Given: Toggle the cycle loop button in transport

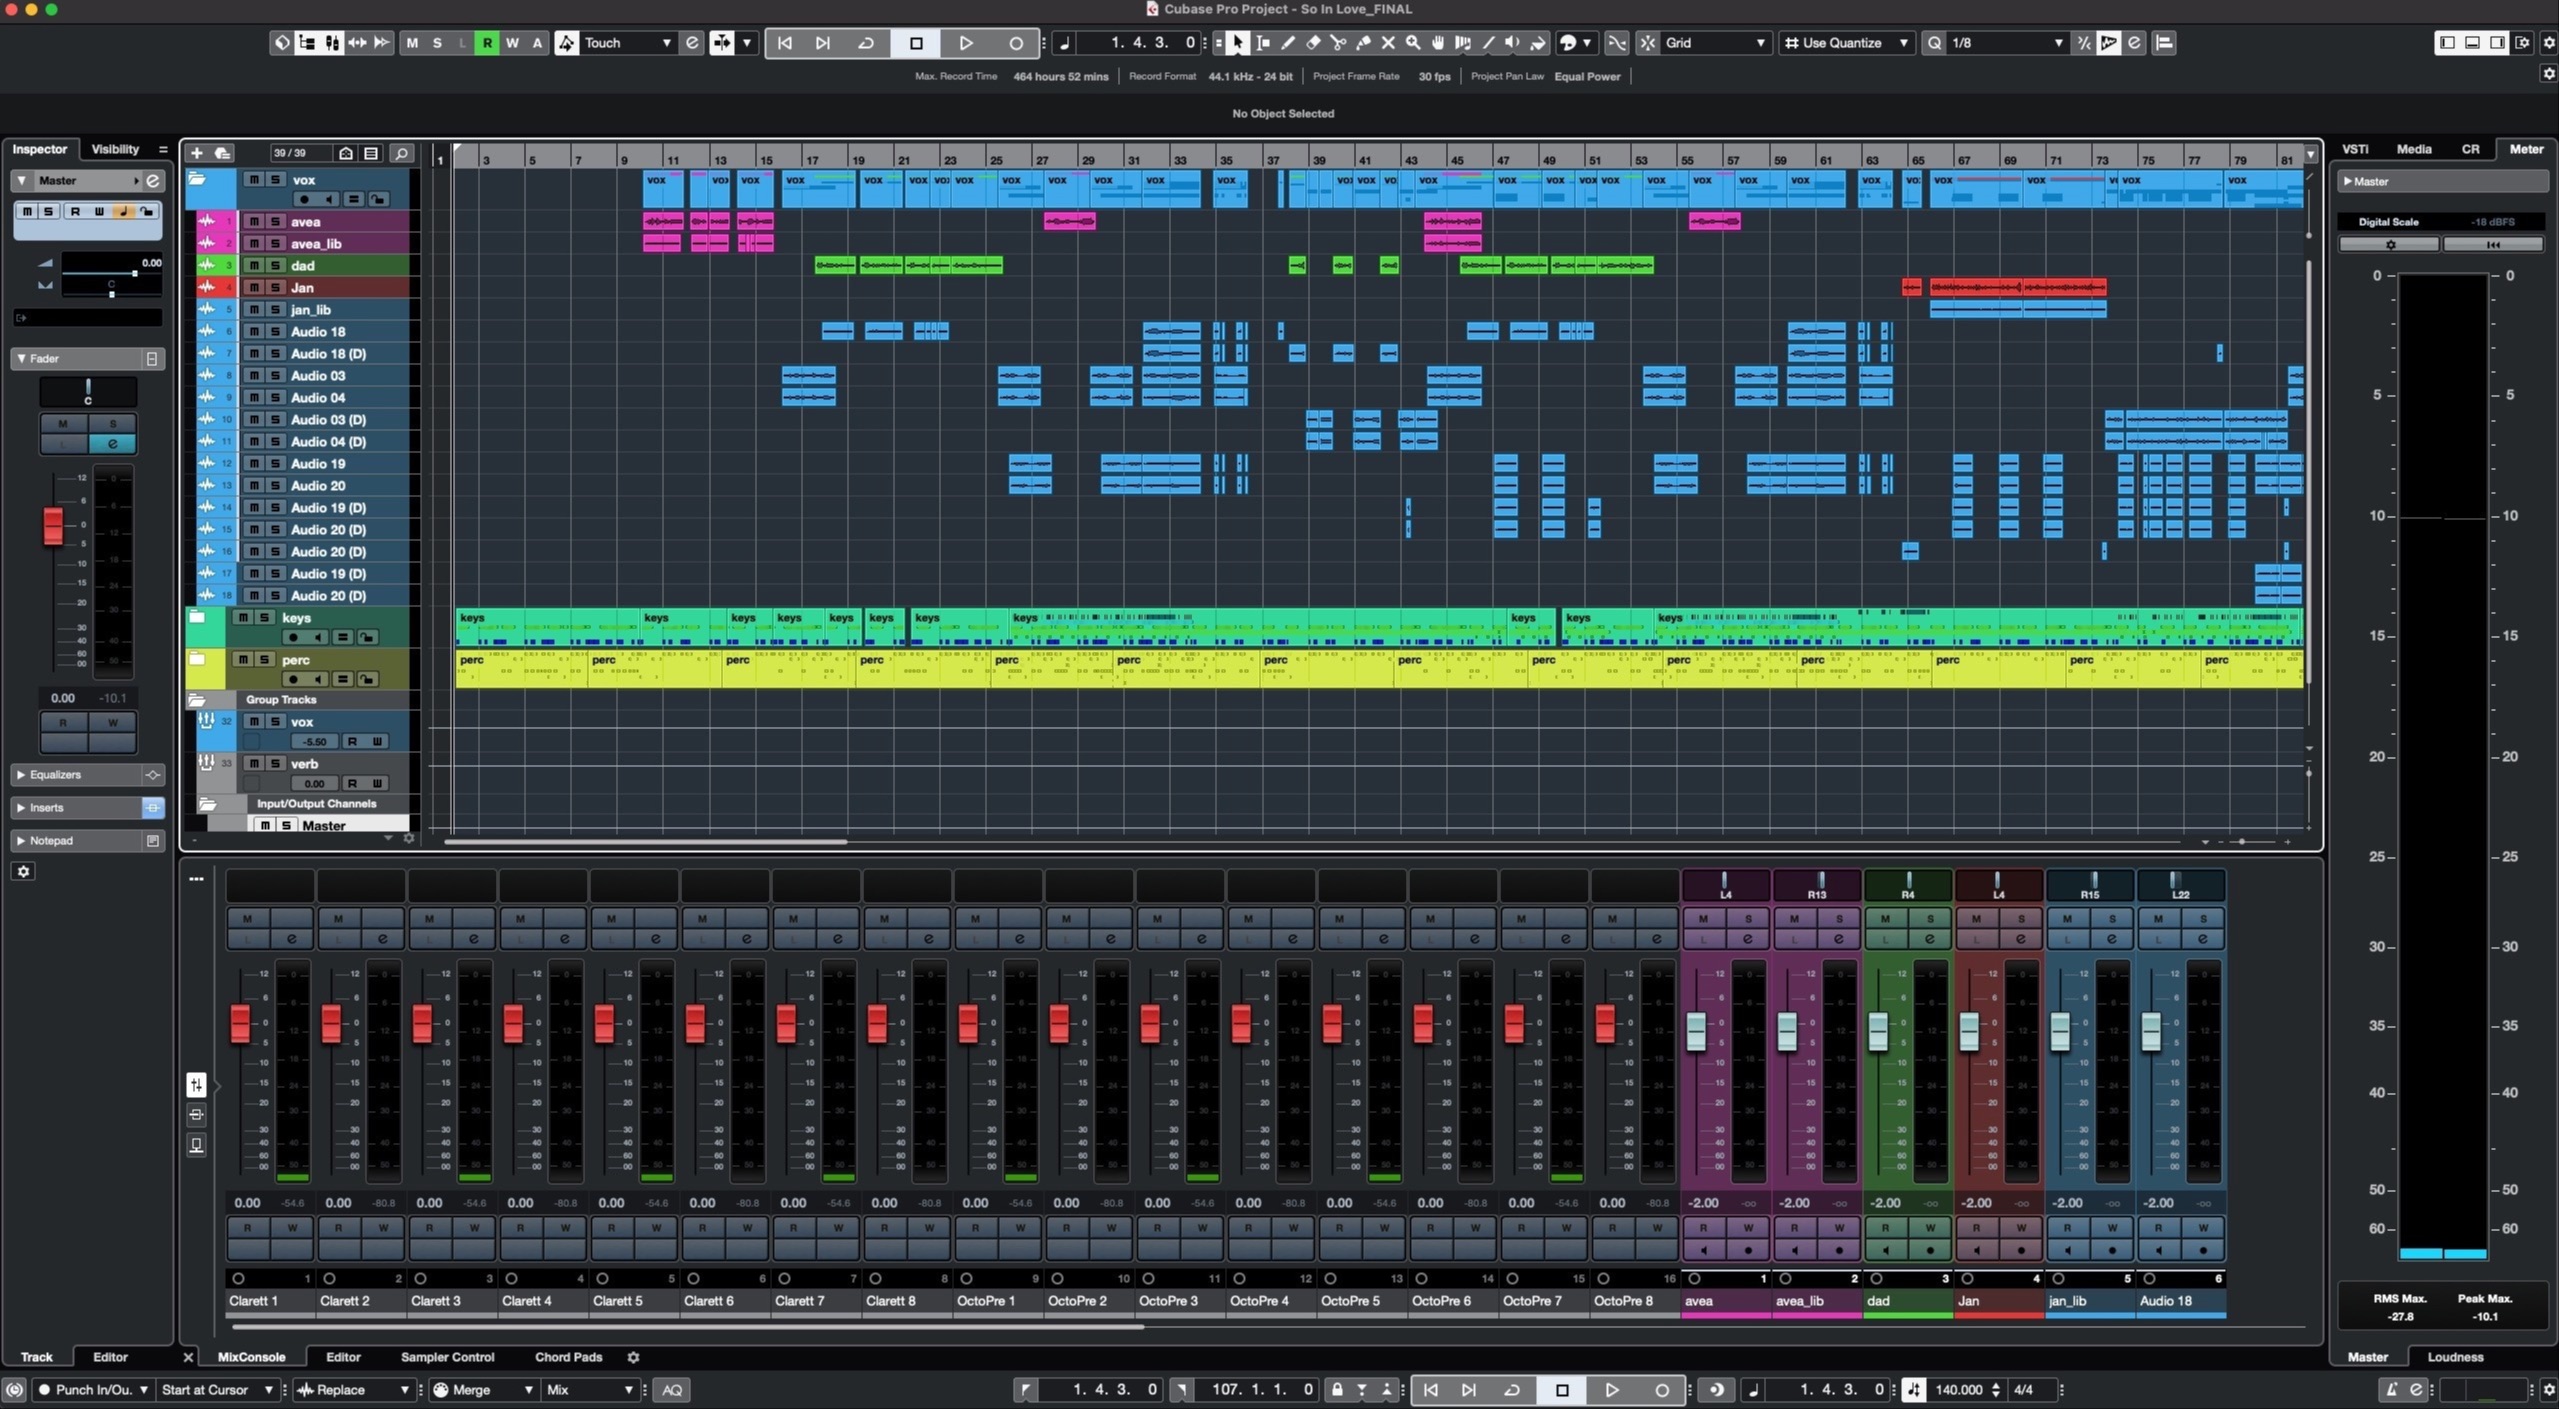Looking at the screenshot, I should pyautogui.click(x=866, y=43).
